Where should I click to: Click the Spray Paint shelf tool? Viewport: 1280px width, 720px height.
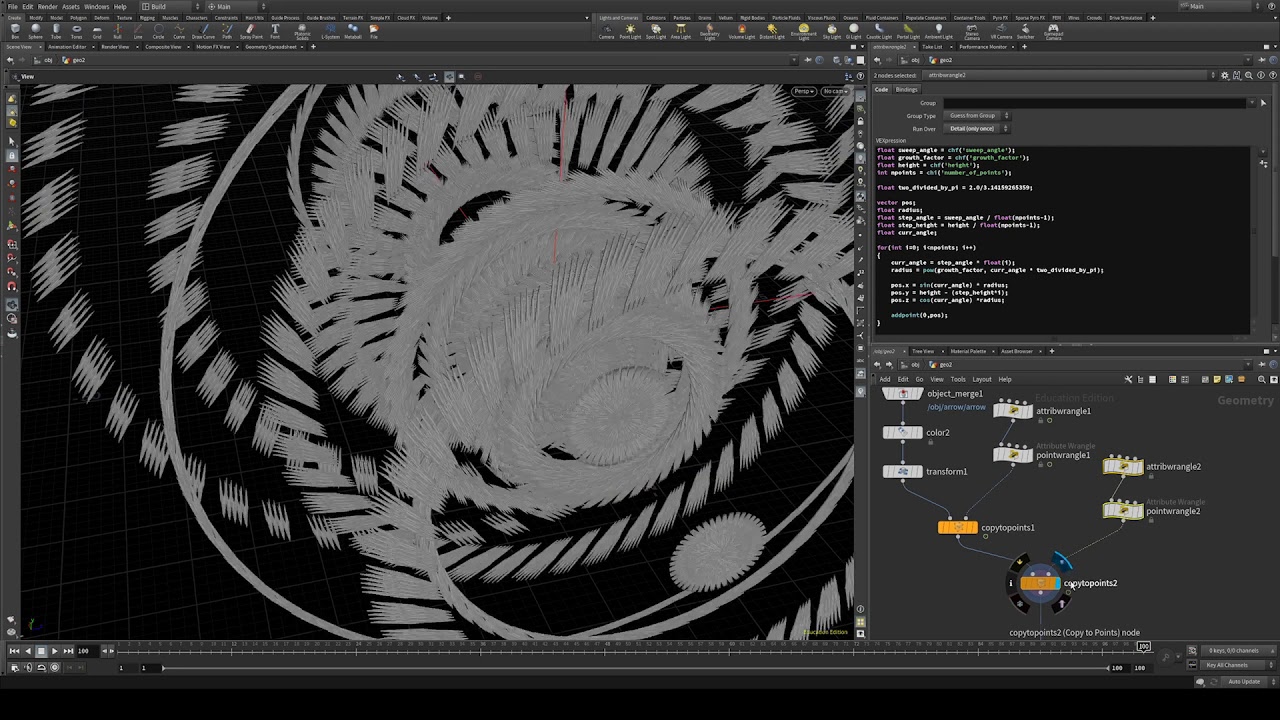250,31
